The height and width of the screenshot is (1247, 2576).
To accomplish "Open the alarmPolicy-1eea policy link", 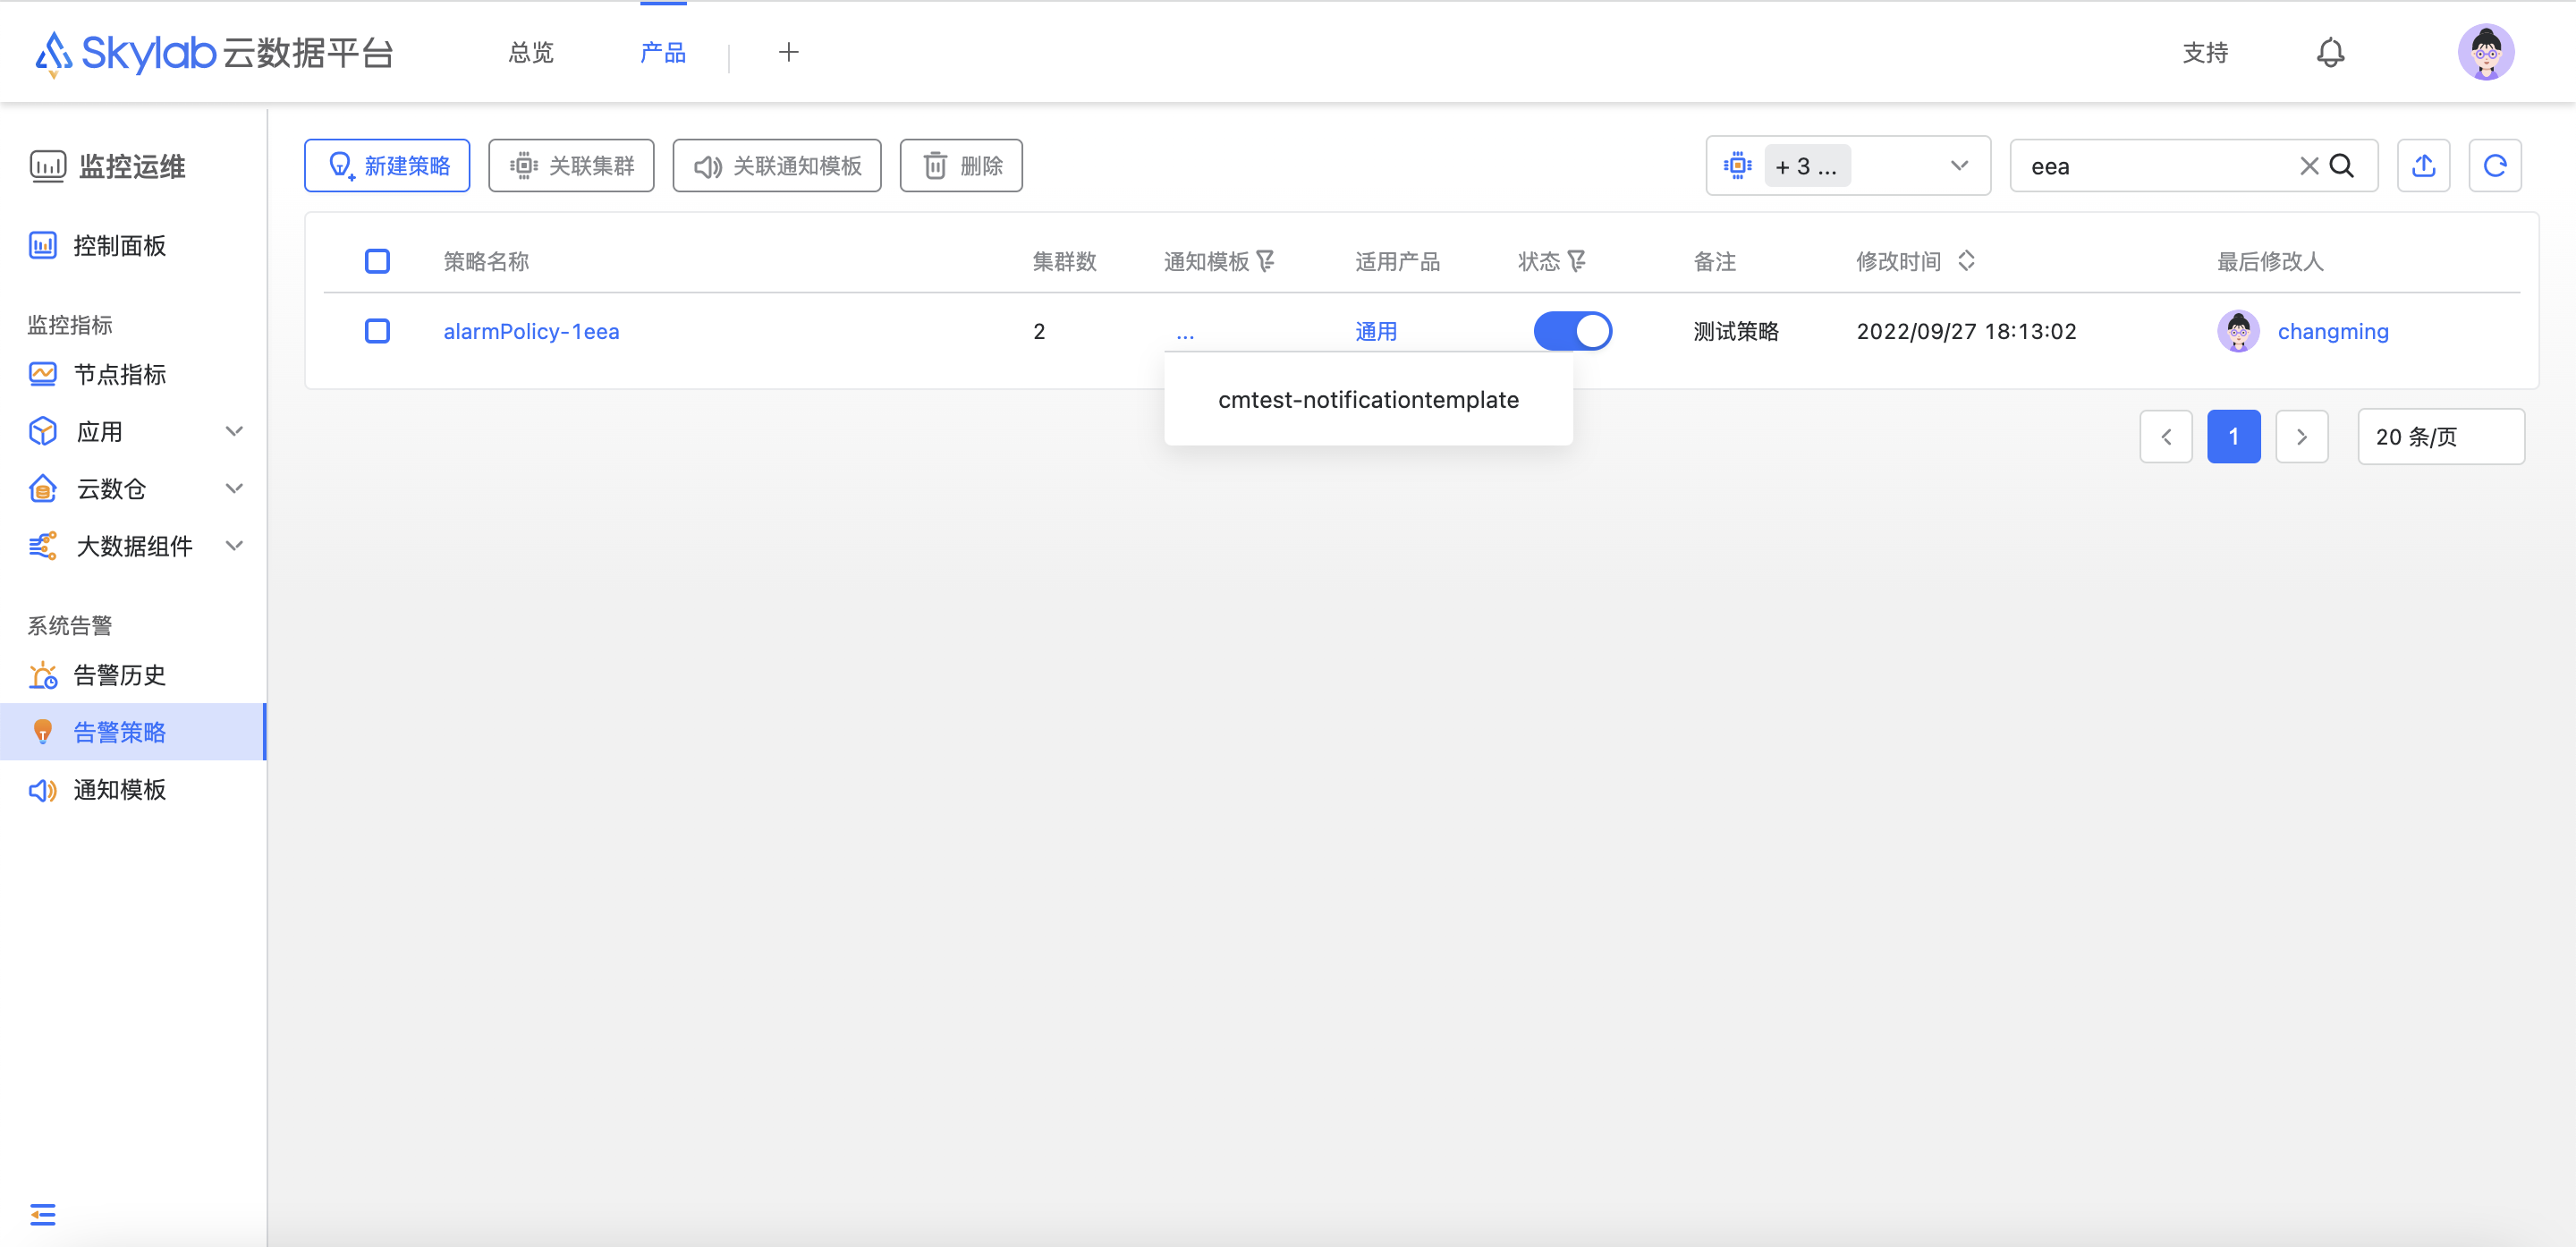I will pyautogui.click(x=531, y=331).
